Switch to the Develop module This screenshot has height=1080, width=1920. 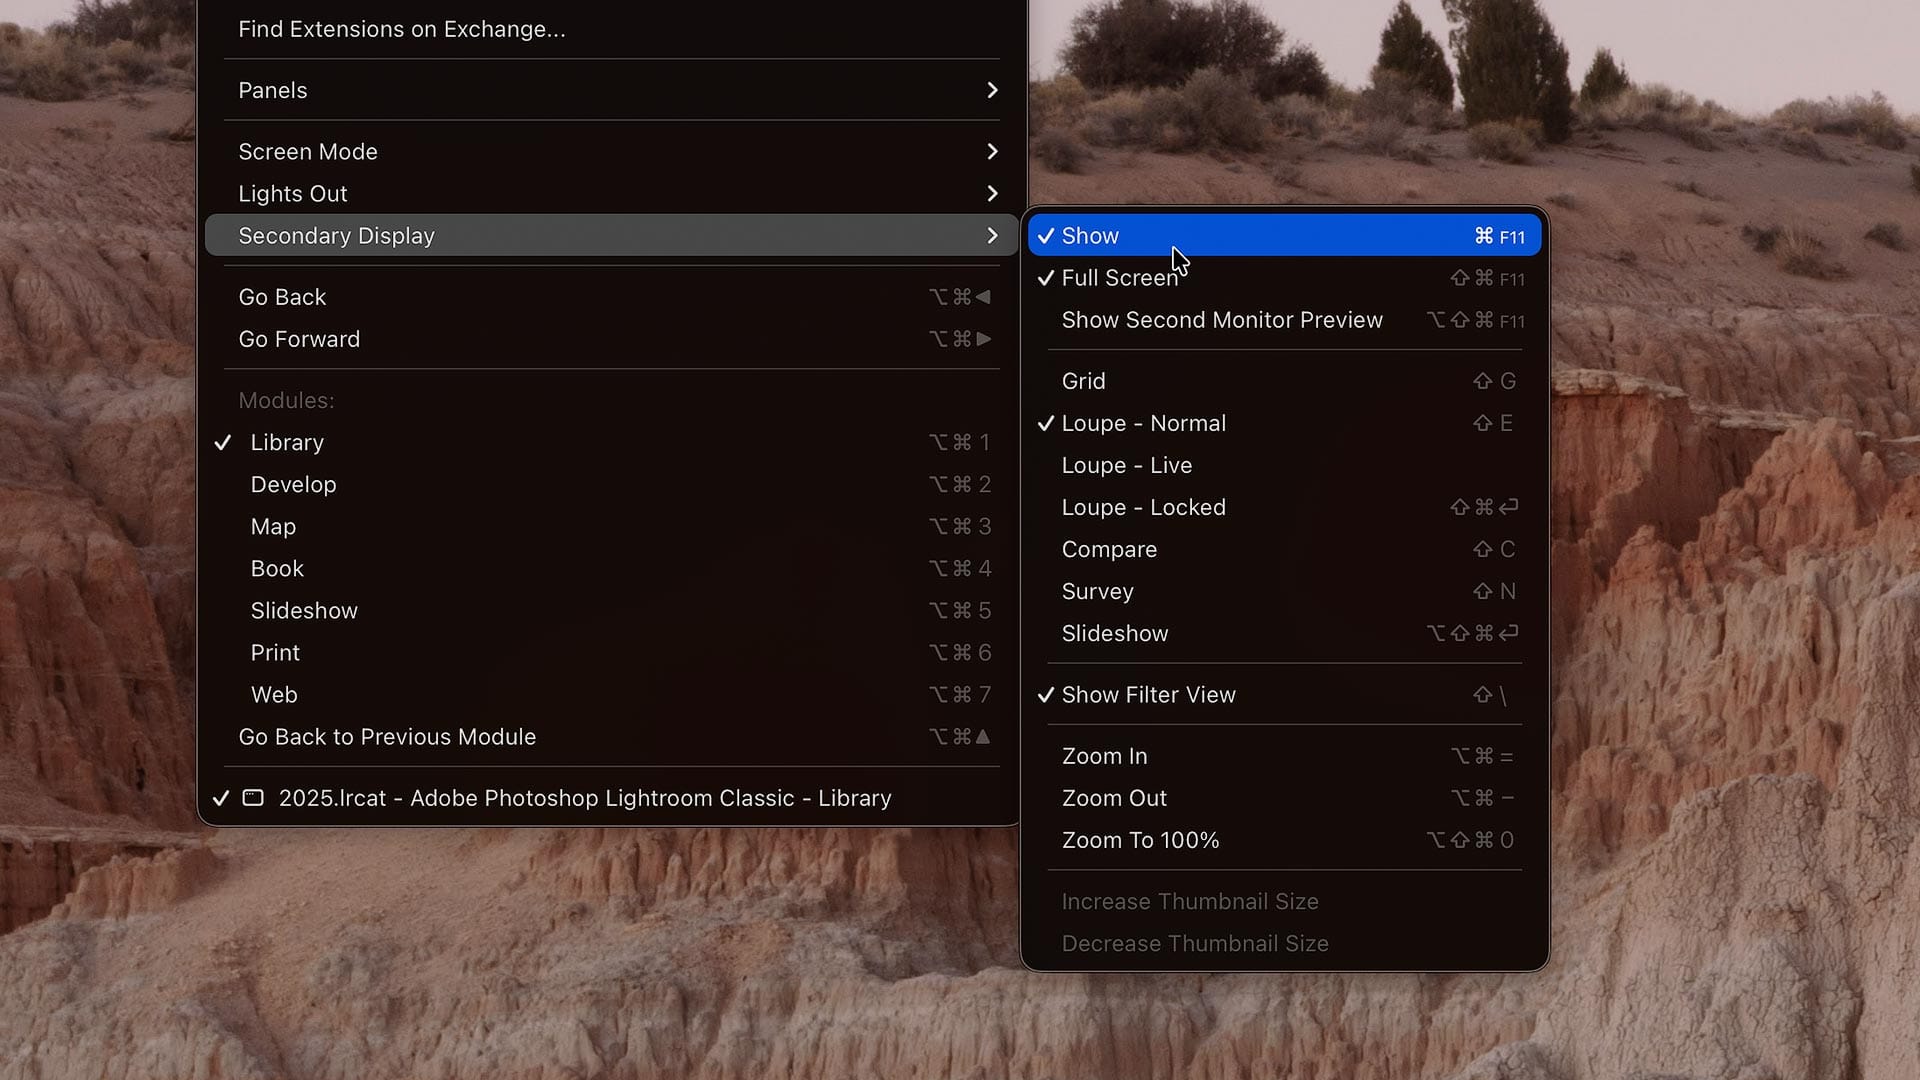pyautogui.click(x=293, y=484)
